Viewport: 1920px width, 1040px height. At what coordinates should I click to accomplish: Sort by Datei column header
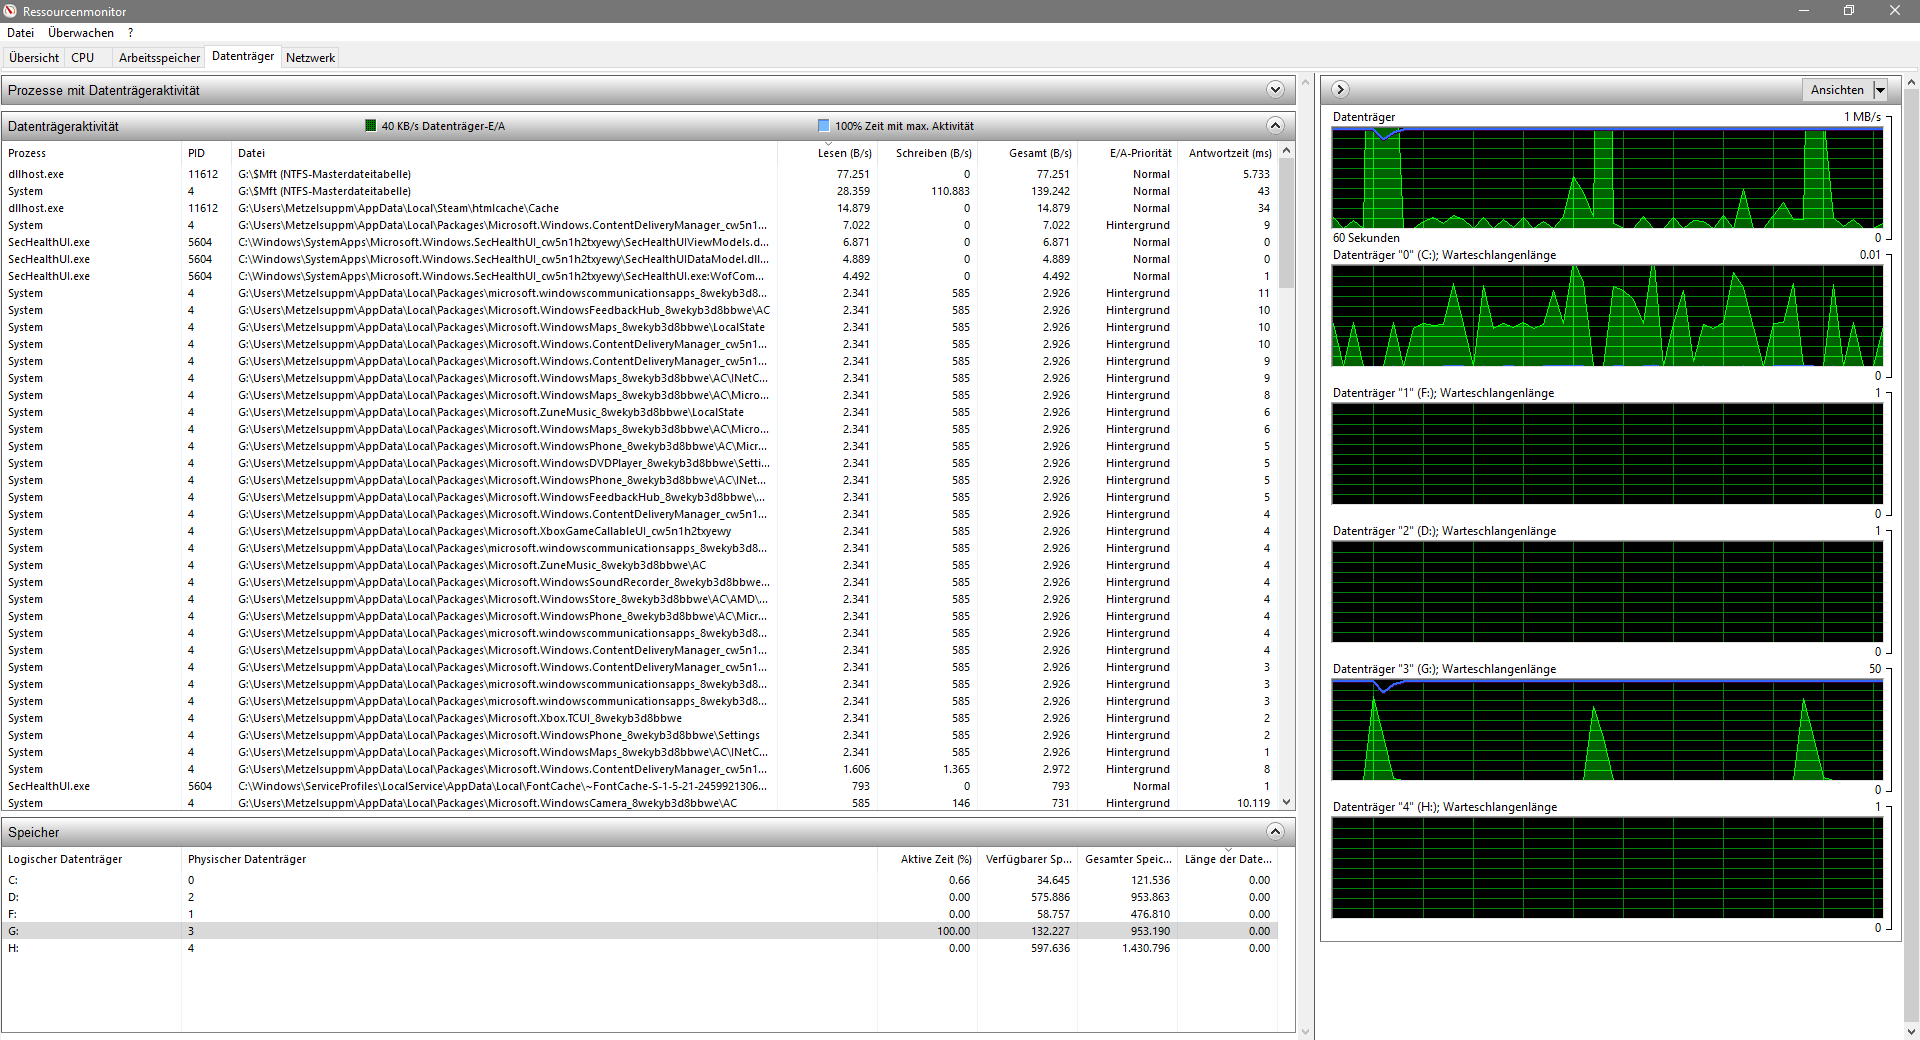click(x=505, y=153)
